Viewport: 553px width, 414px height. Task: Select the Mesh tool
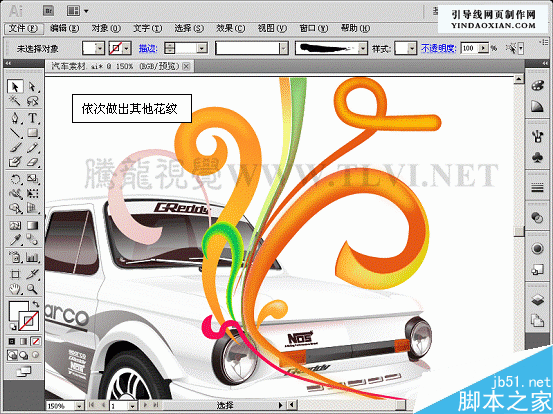[15, 225]
